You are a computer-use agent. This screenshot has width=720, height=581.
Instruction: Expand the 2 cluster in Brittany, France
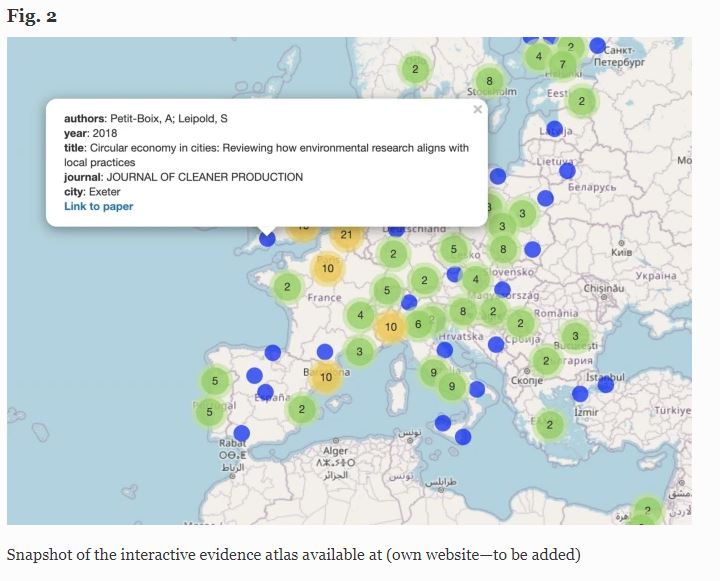point(287,287)
